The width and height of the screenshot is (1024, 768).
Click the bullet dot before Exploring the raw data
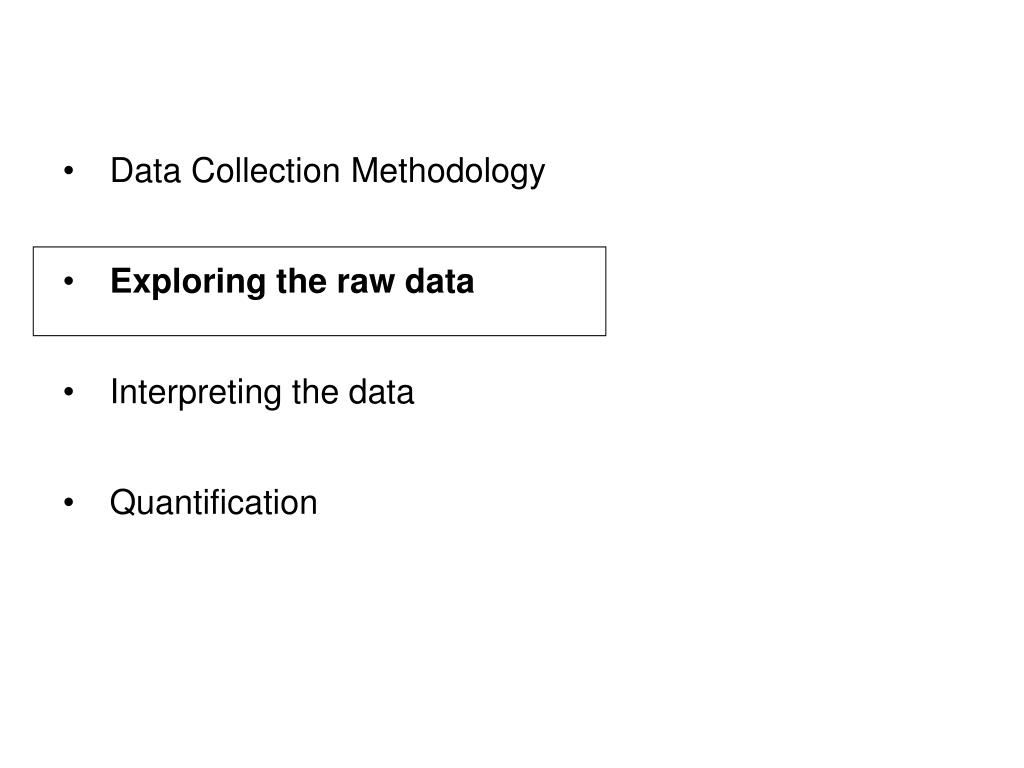68,284
